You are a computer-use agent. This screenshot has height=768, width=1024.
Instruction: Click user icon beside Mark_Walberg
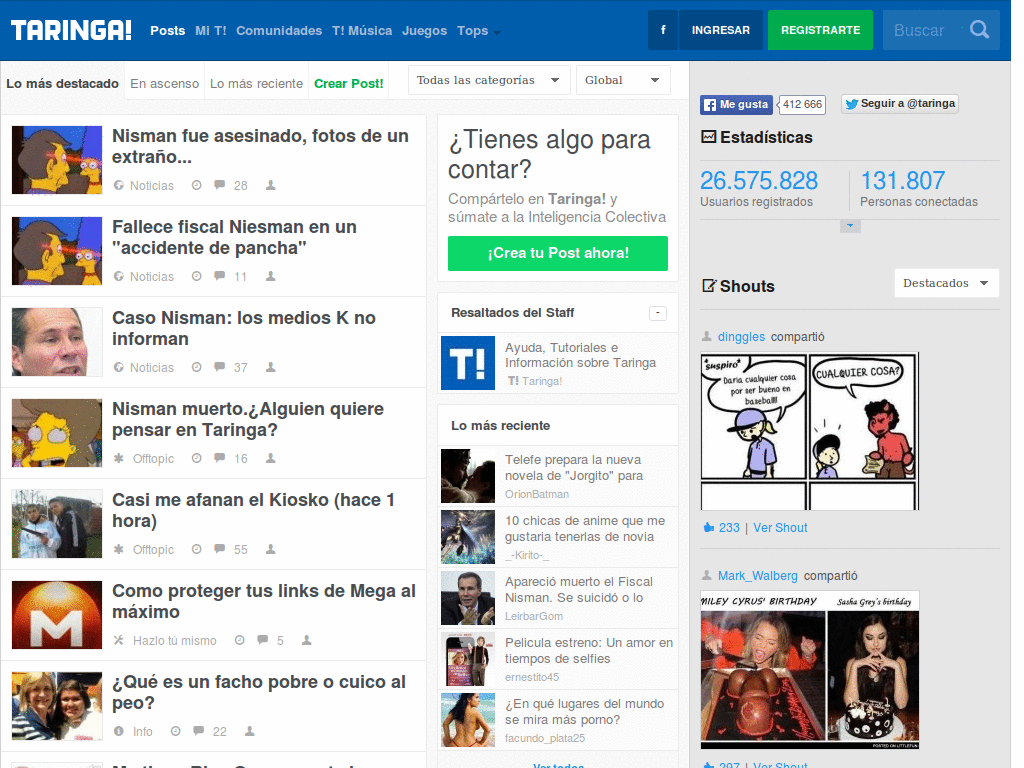[x=707, y=575]
